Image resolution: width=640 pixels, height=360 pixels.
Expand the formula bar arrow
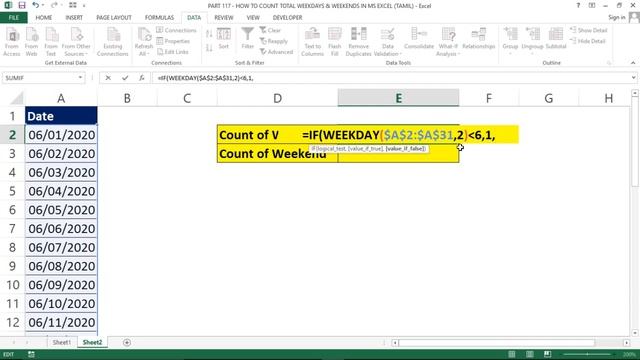(633, 78)
